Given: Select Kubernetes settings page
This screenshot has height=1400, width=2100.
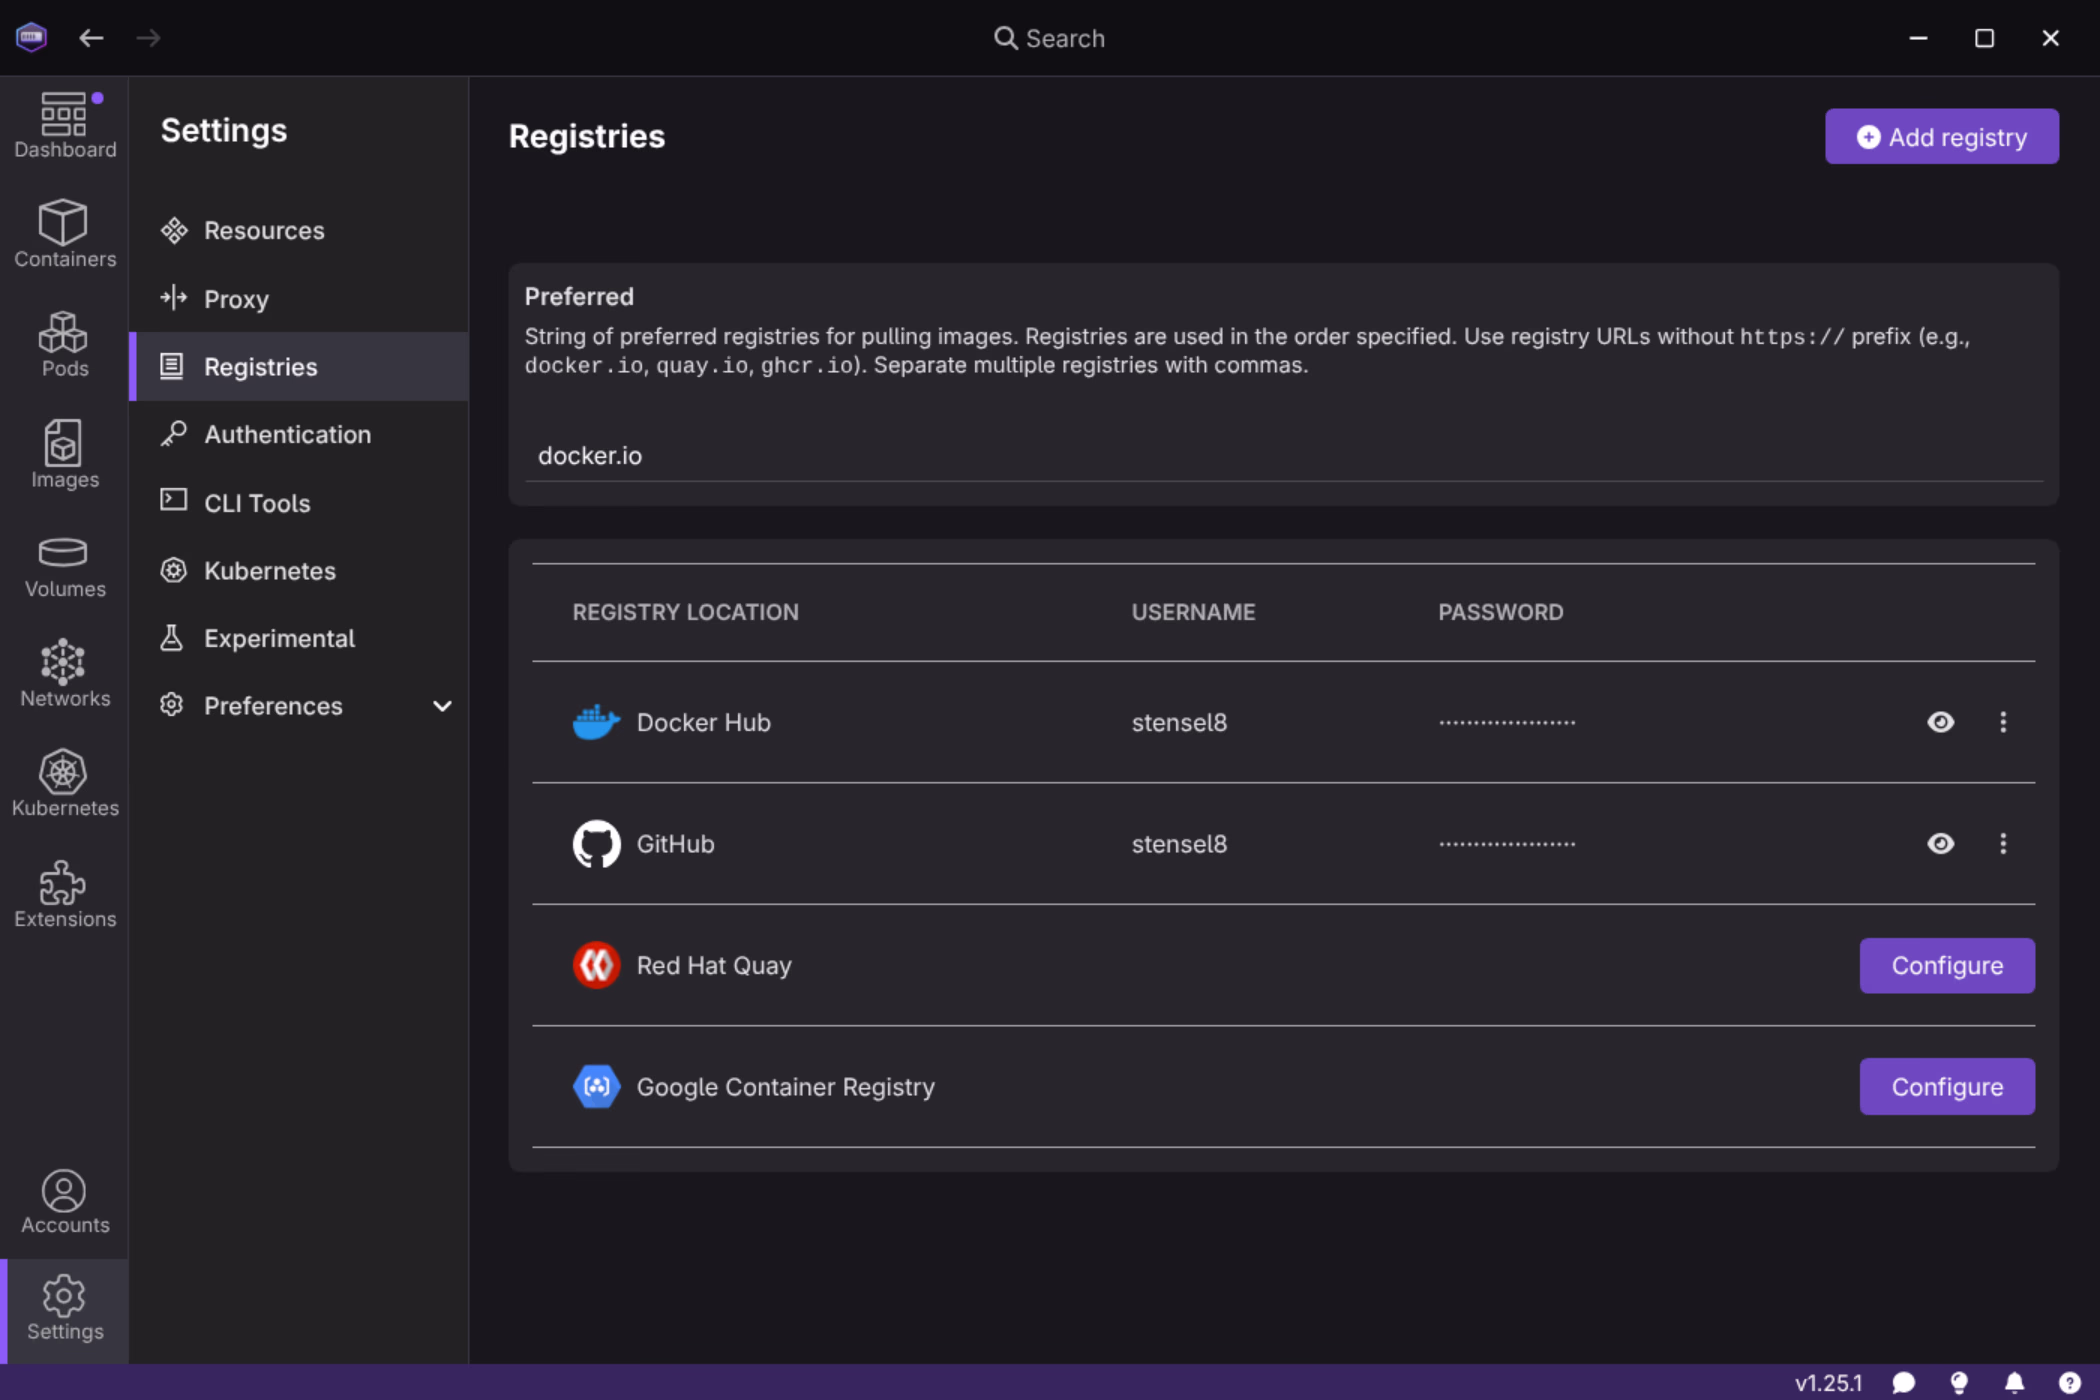Looking at the screenshot, I should (x=299, y=571).
